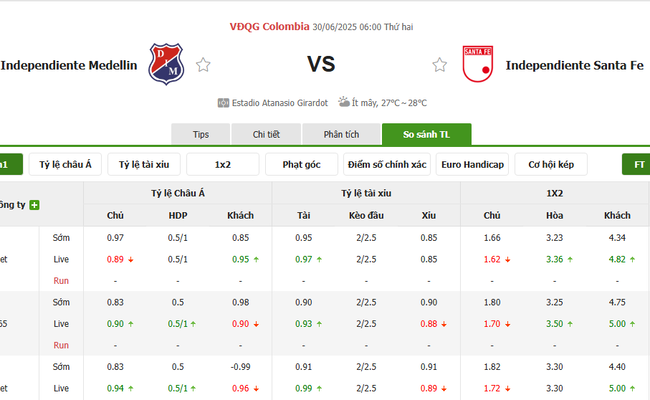This screenshot has width=650, height=400.
Task: Select the Phạt góc filter
Action: pyautogui.click(x=300, y=165)
